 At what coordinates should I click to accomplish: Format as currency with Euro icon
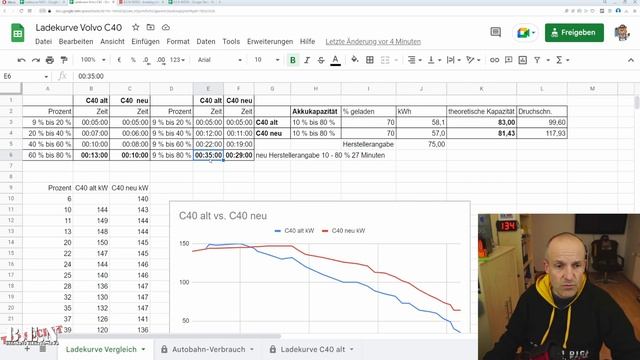[x=119, y=60]
